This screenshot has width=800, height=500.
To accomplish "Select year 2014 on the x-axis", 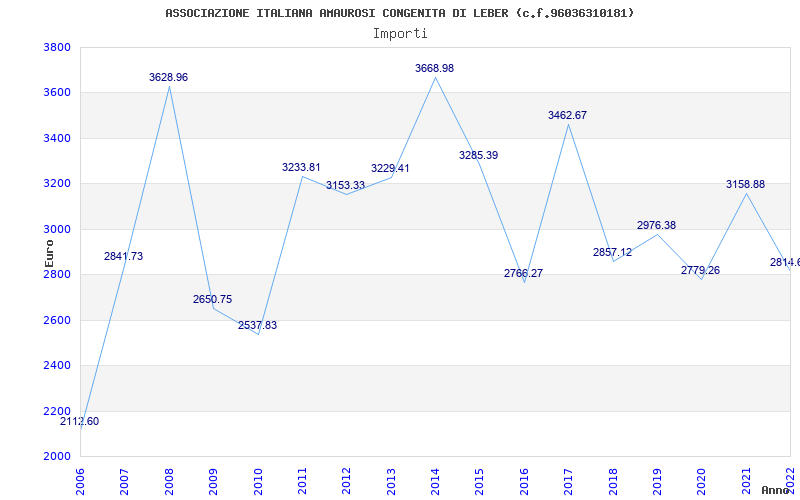I will [435, 481].
